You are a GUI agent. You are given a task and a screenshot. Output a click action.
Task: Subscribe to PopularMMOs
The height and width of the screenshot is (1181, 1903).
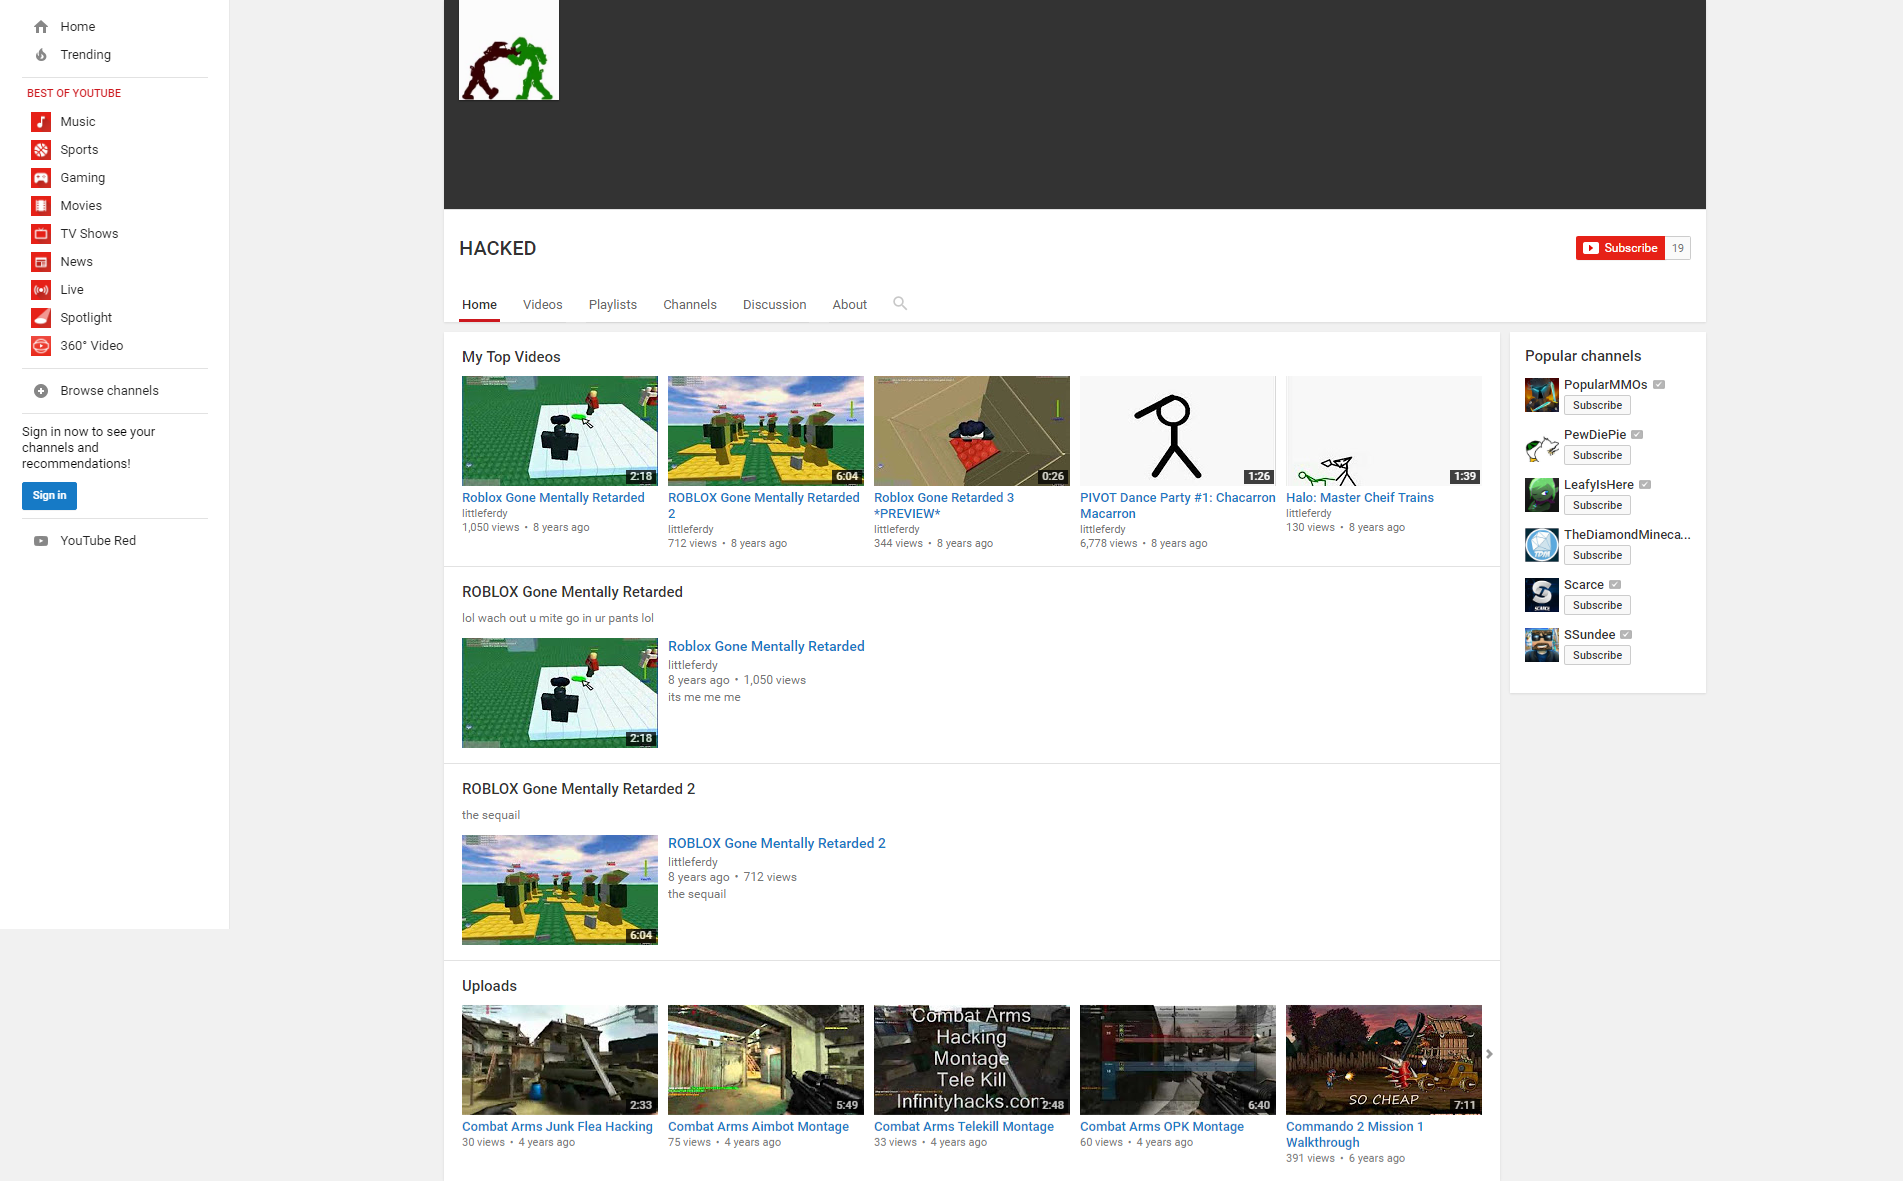pyautogui.click(x=1597, y=405)
